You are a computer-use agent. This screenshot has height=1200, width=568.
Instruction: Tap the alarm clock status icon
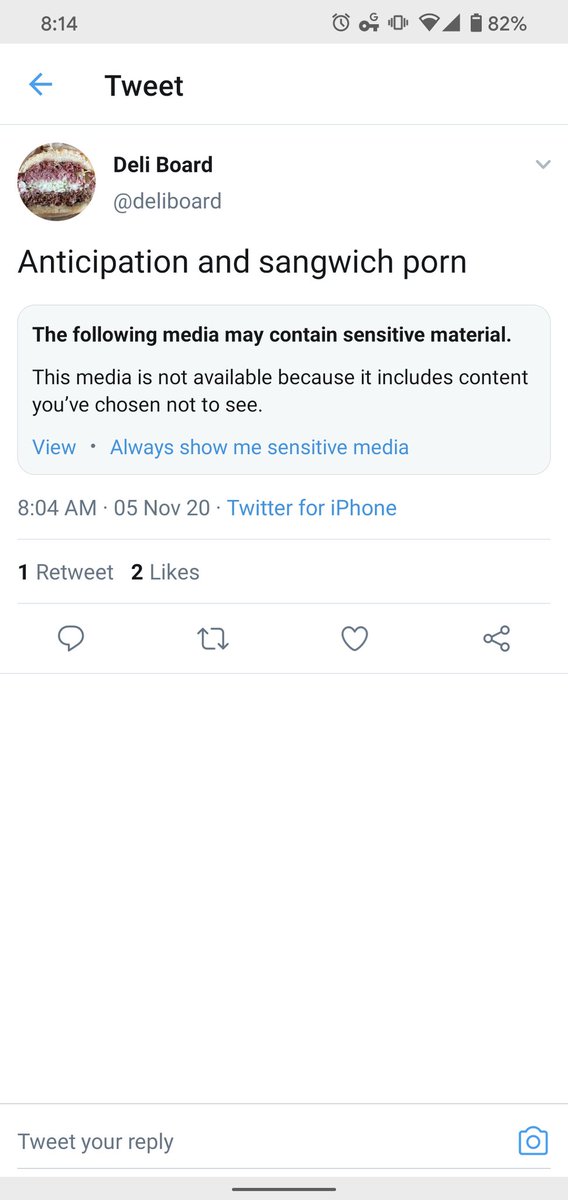click(x=341, y=23)
